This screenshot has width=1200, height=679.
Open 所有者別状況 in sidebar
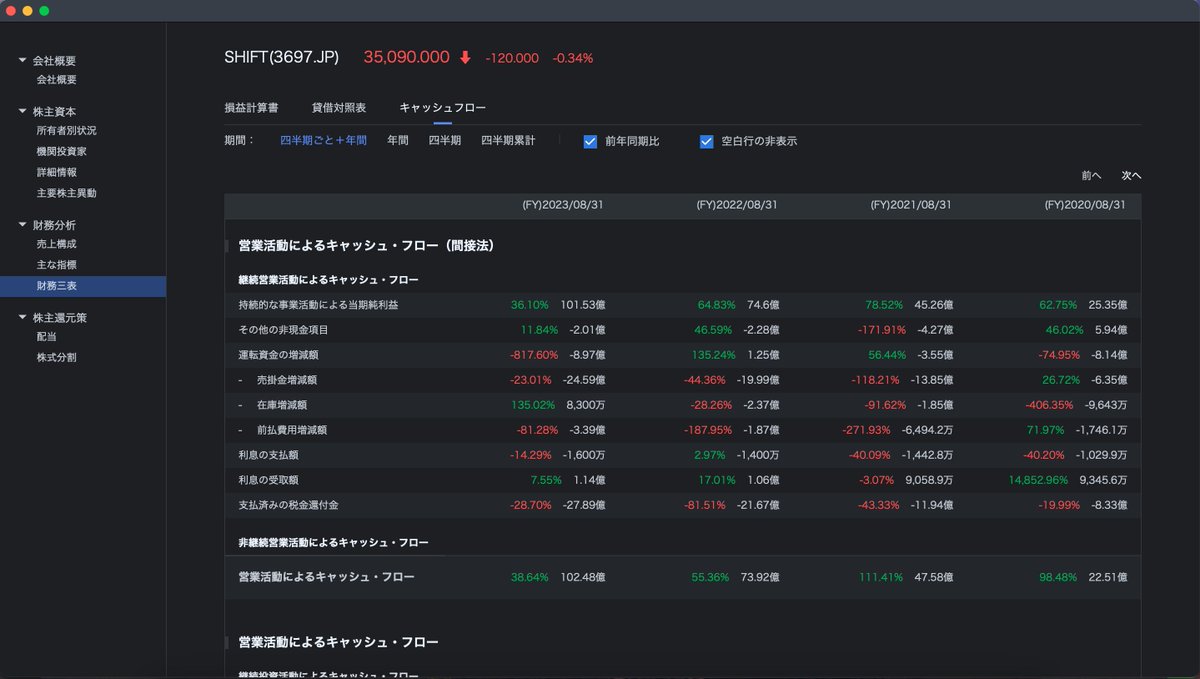pos(66,131)
